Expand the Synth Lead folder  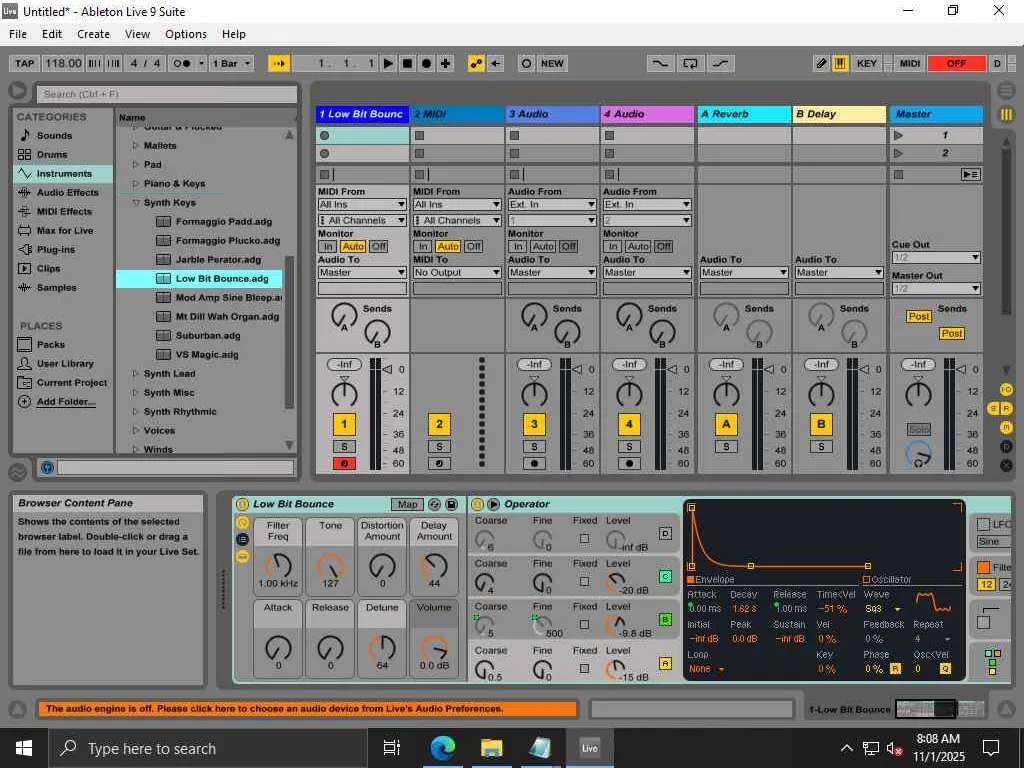tap(136, 374)
